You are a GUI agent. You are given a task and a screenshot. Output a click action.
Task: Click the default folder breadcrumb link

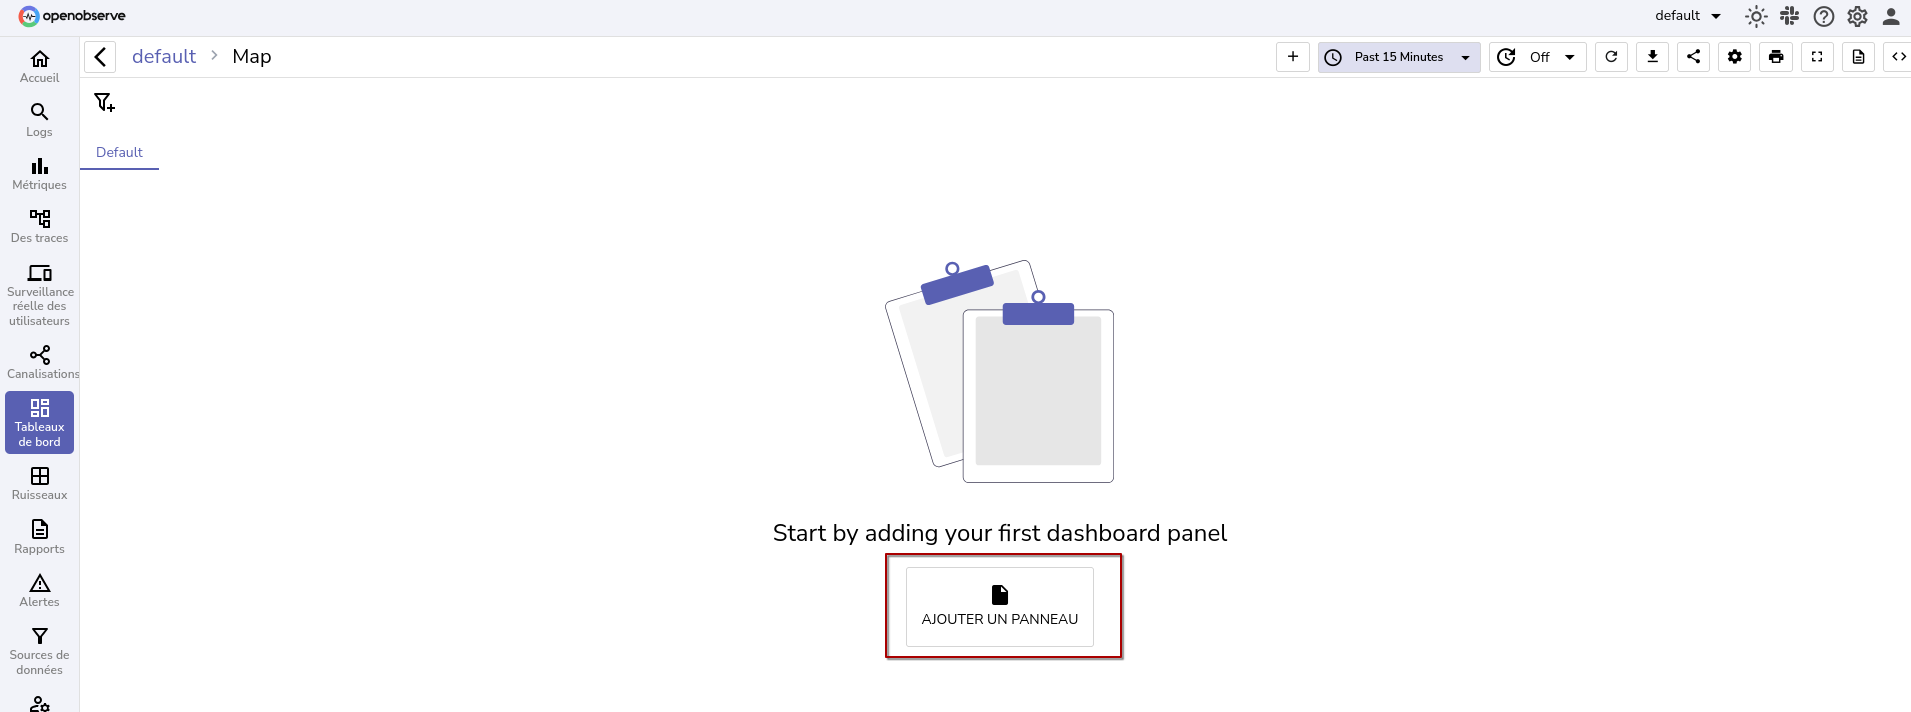pos(164,57)
